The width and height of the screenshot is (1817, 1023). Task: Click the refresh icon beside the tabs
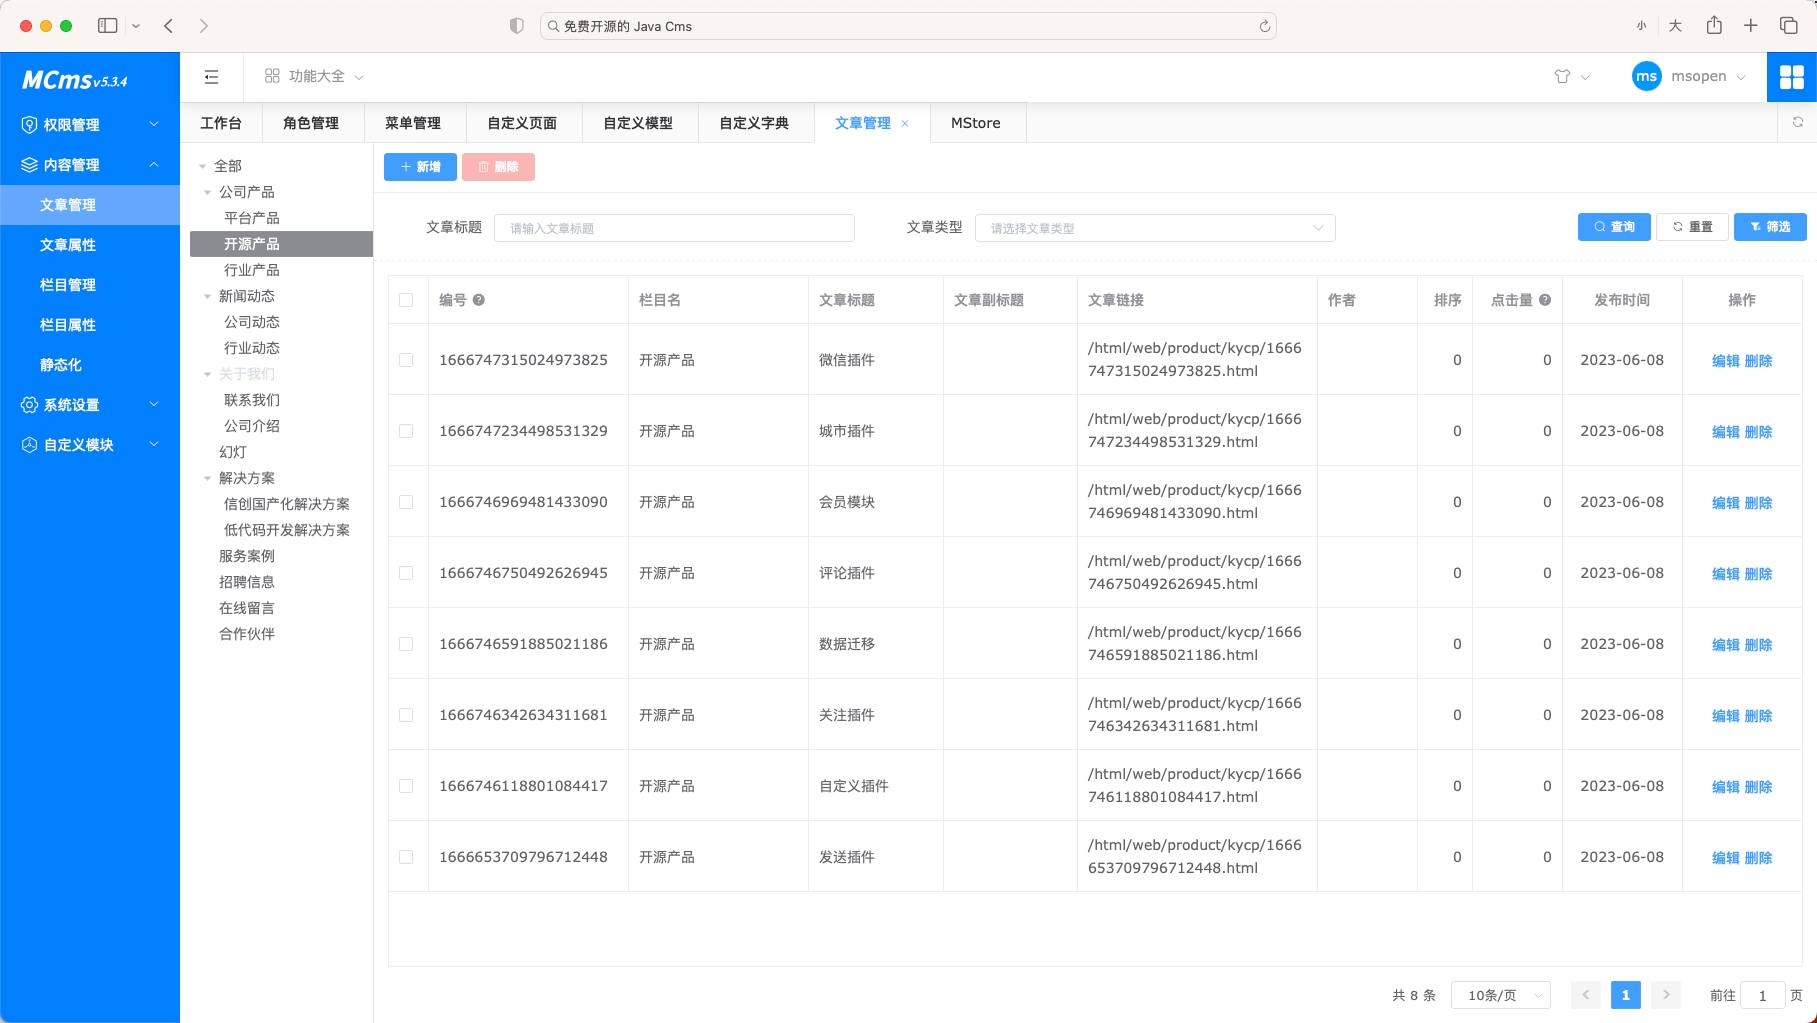[1799, 122]
